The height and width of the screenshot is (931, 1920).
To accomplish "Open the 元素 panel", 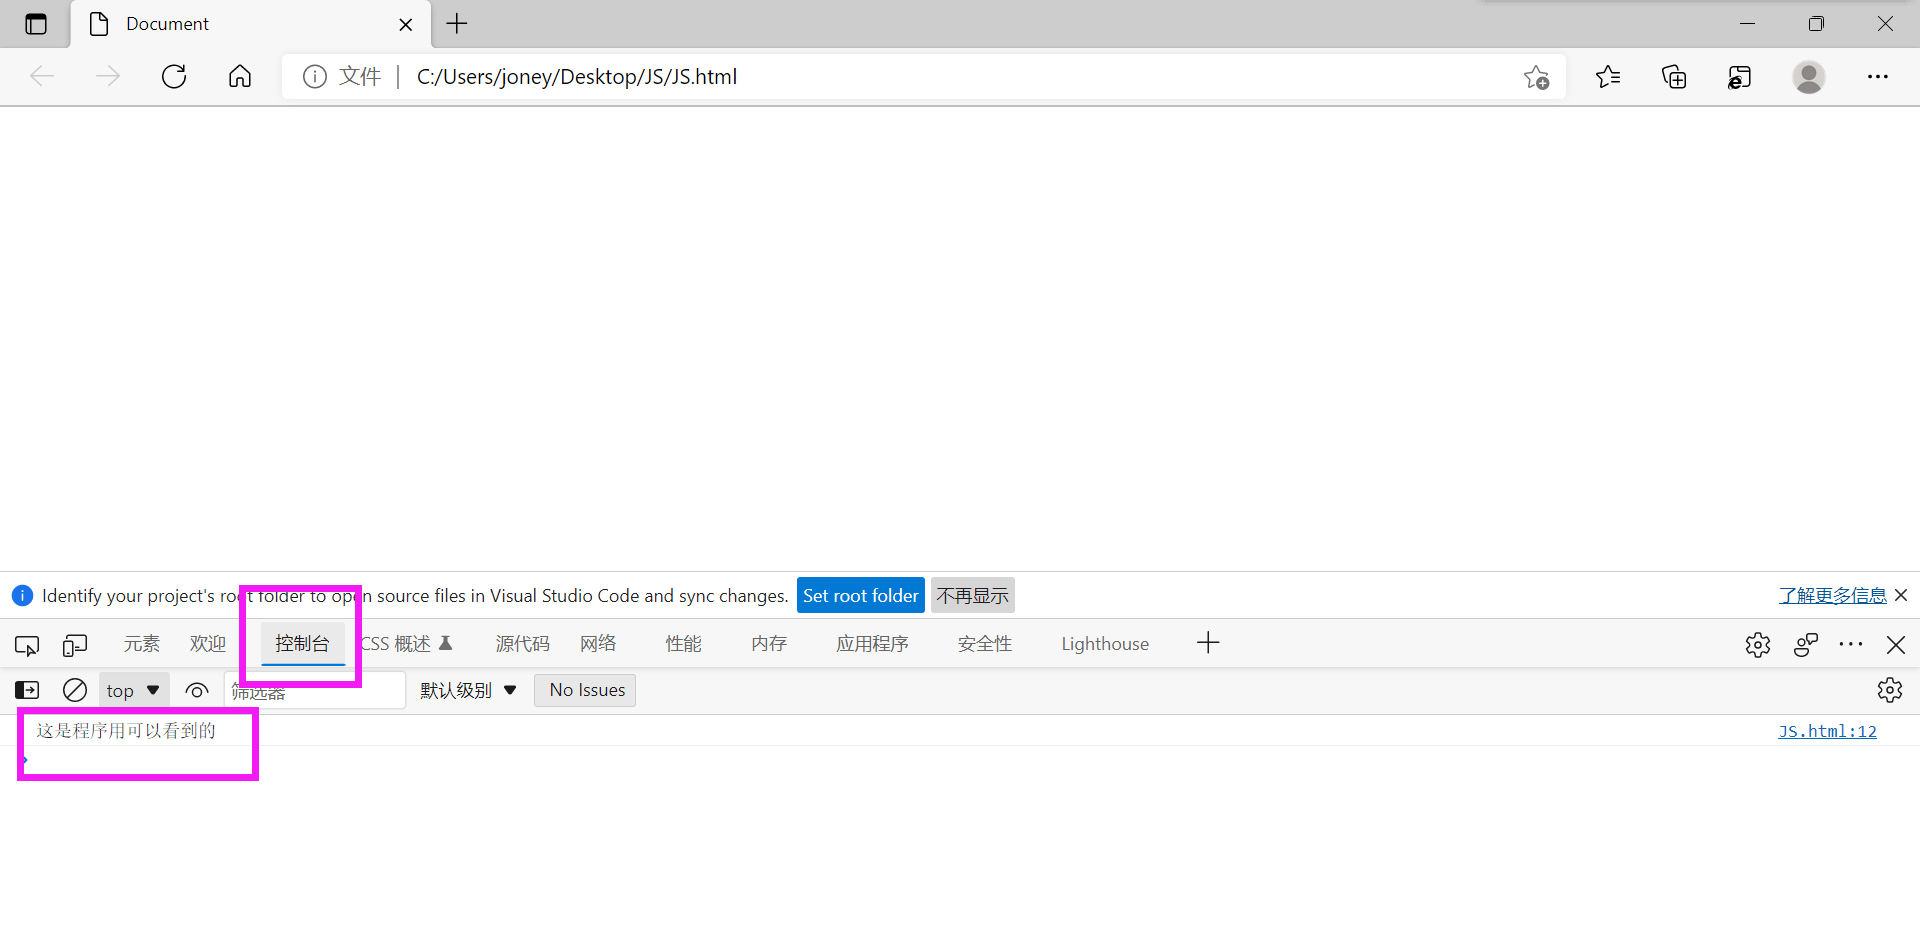I will [x=142, y=644].
